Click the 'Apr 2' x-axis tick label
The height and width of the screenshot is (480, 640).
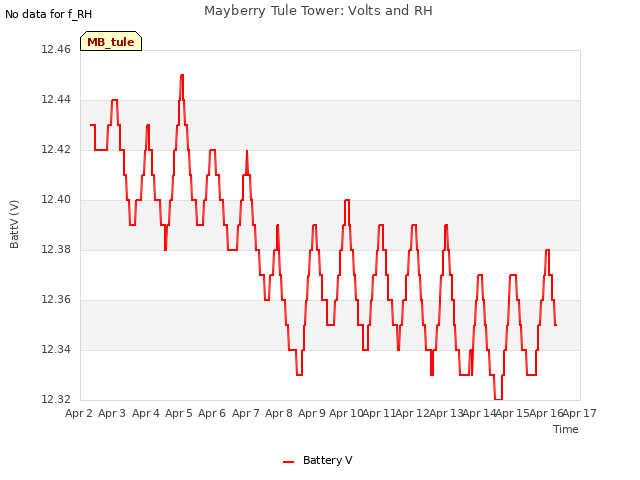[79, 413]
